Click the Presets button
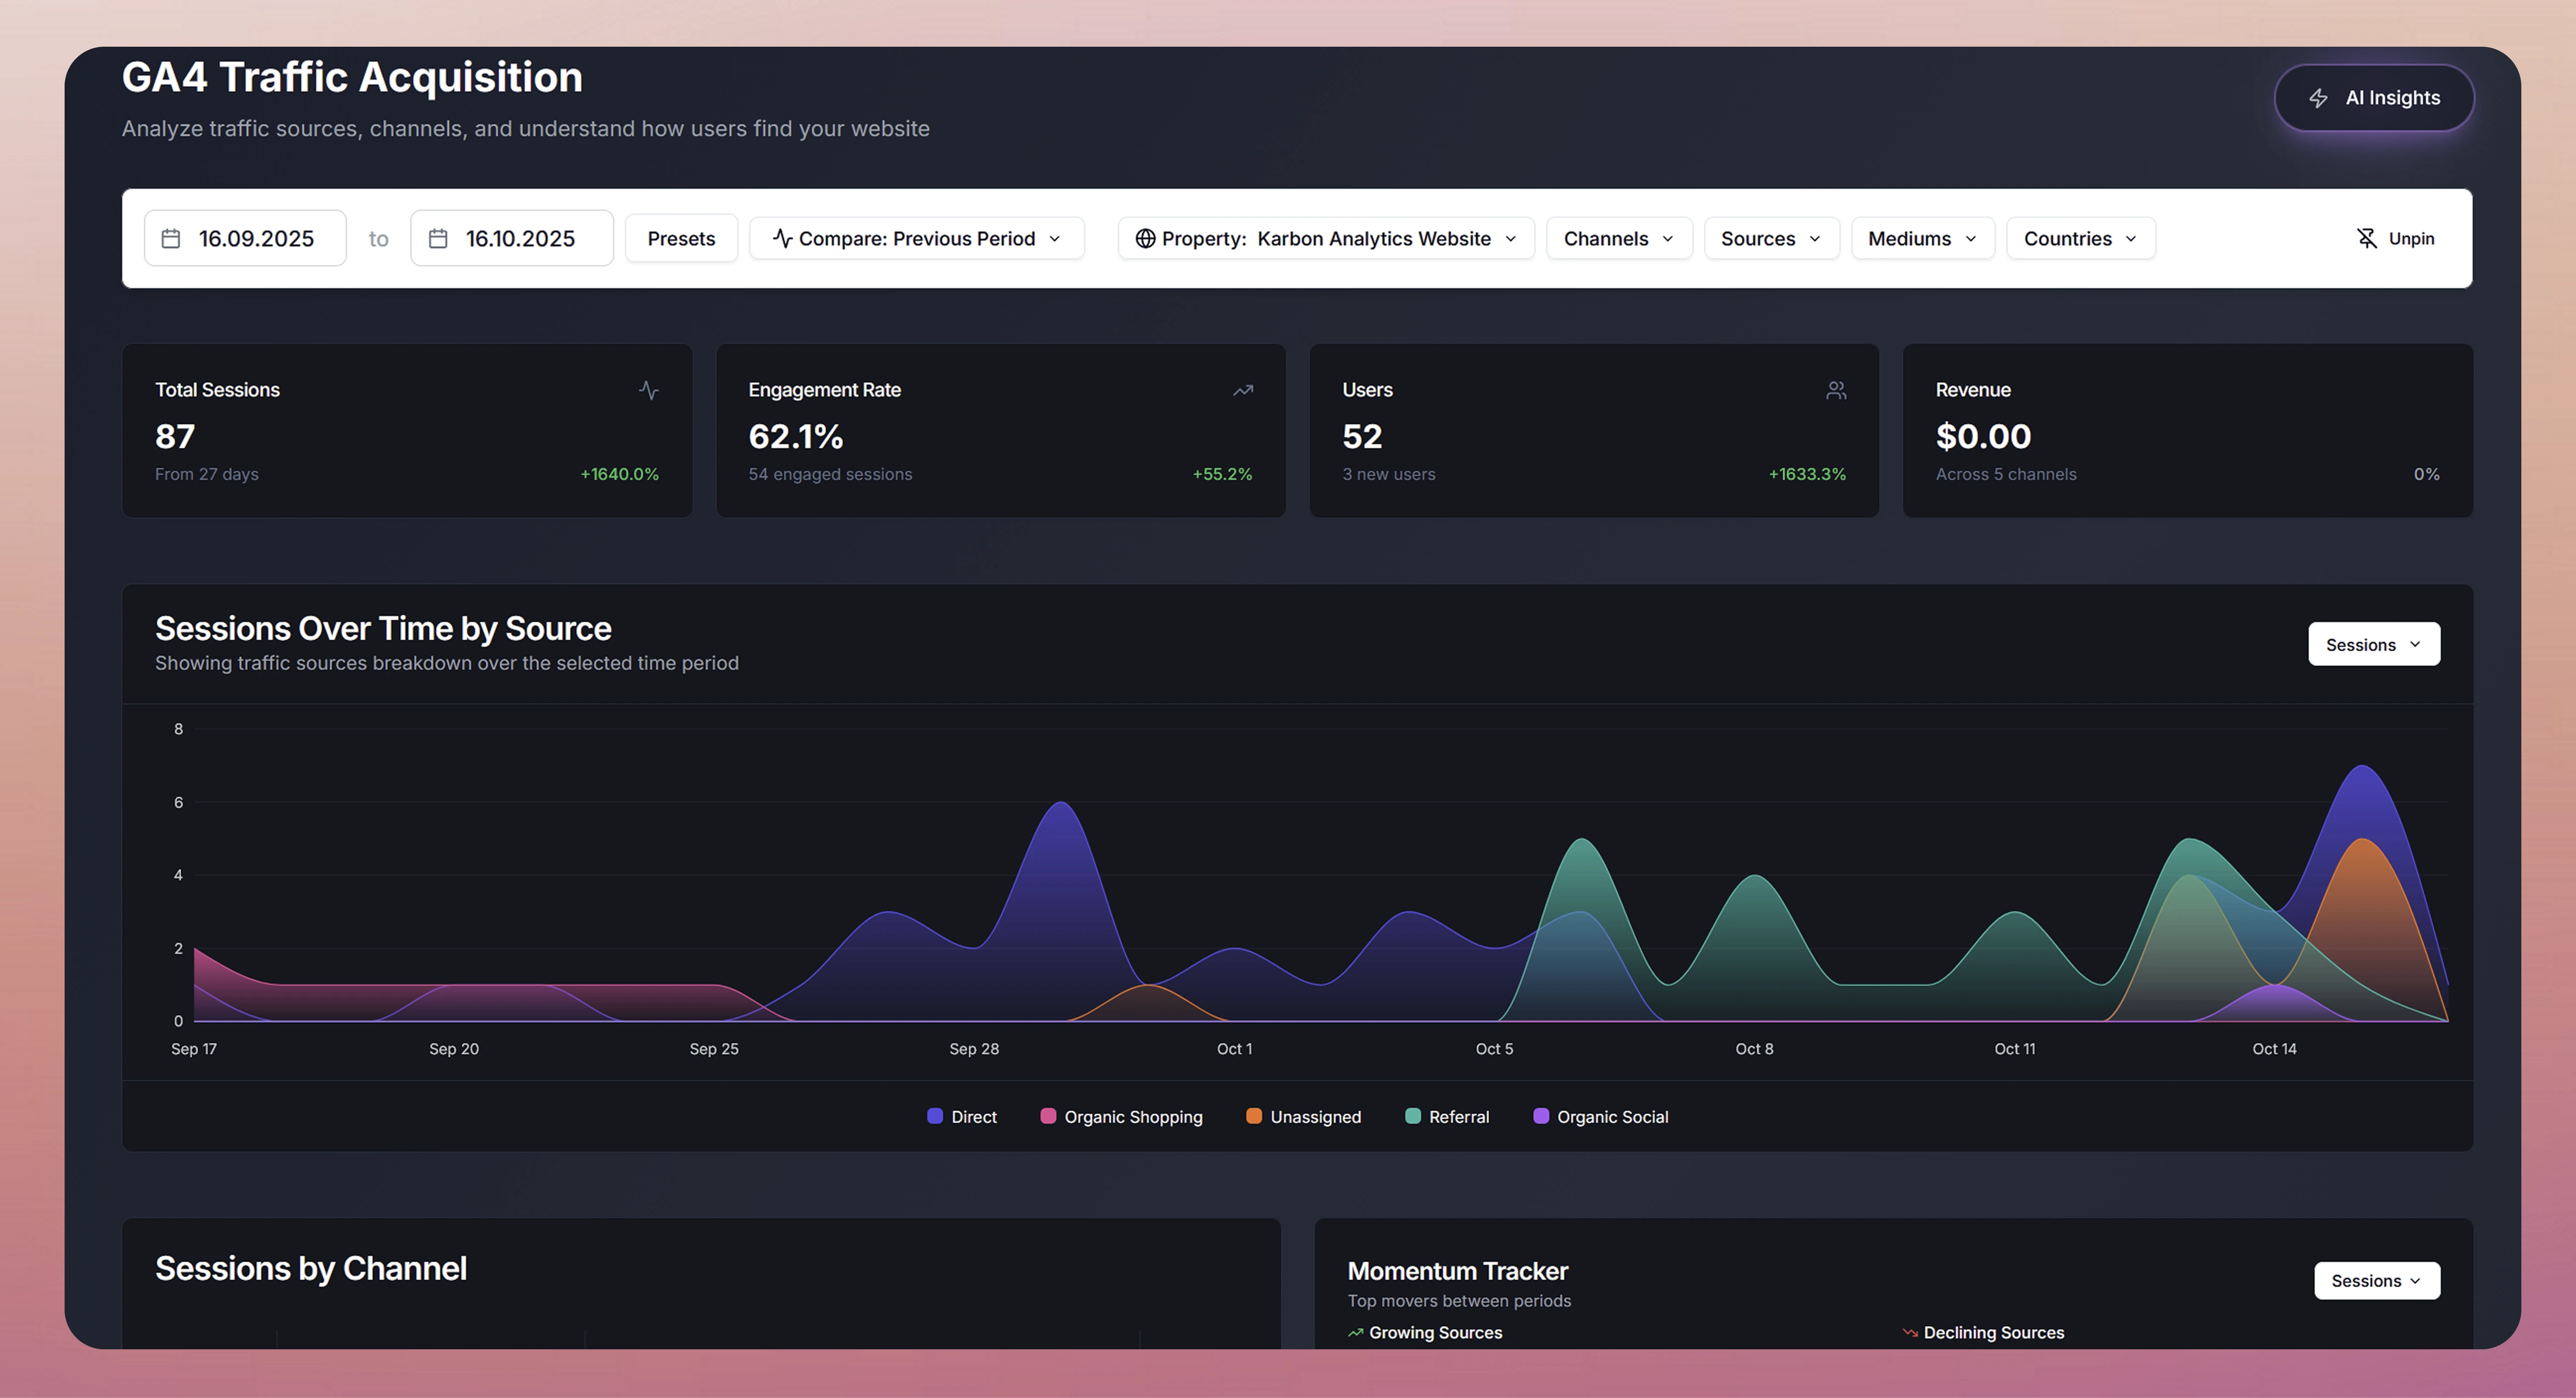 pyautogui.click(x=681, y=238)
